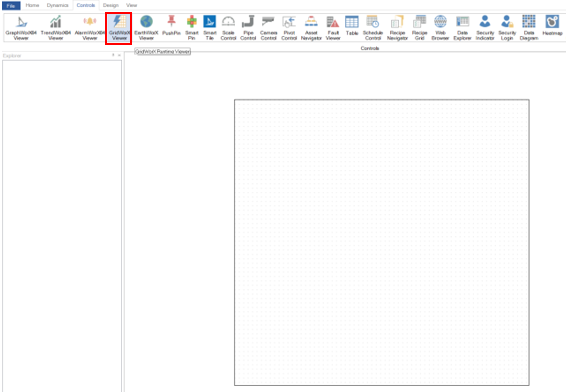
Task: Insert a TrendWorX64 Viewer control
Action: pos(56,28)
